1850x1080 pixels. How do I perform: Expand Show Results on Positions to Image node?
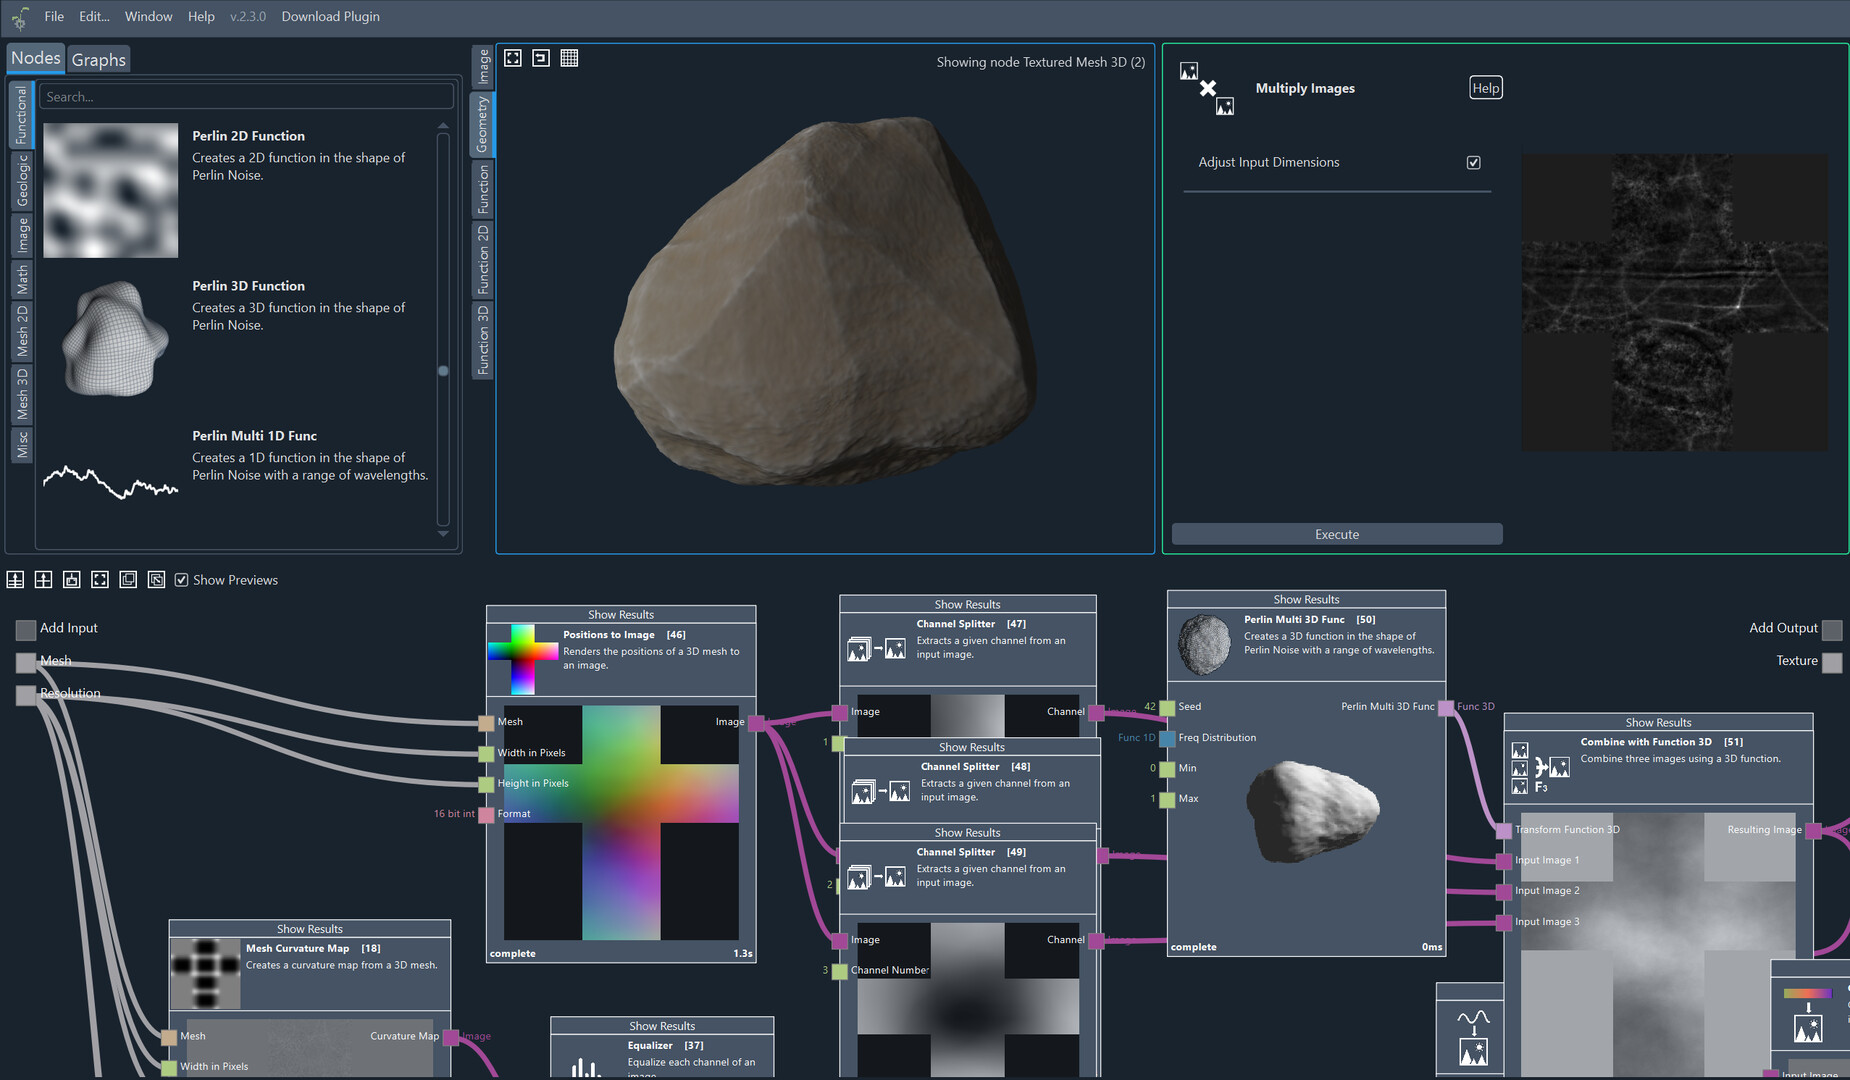620,614
